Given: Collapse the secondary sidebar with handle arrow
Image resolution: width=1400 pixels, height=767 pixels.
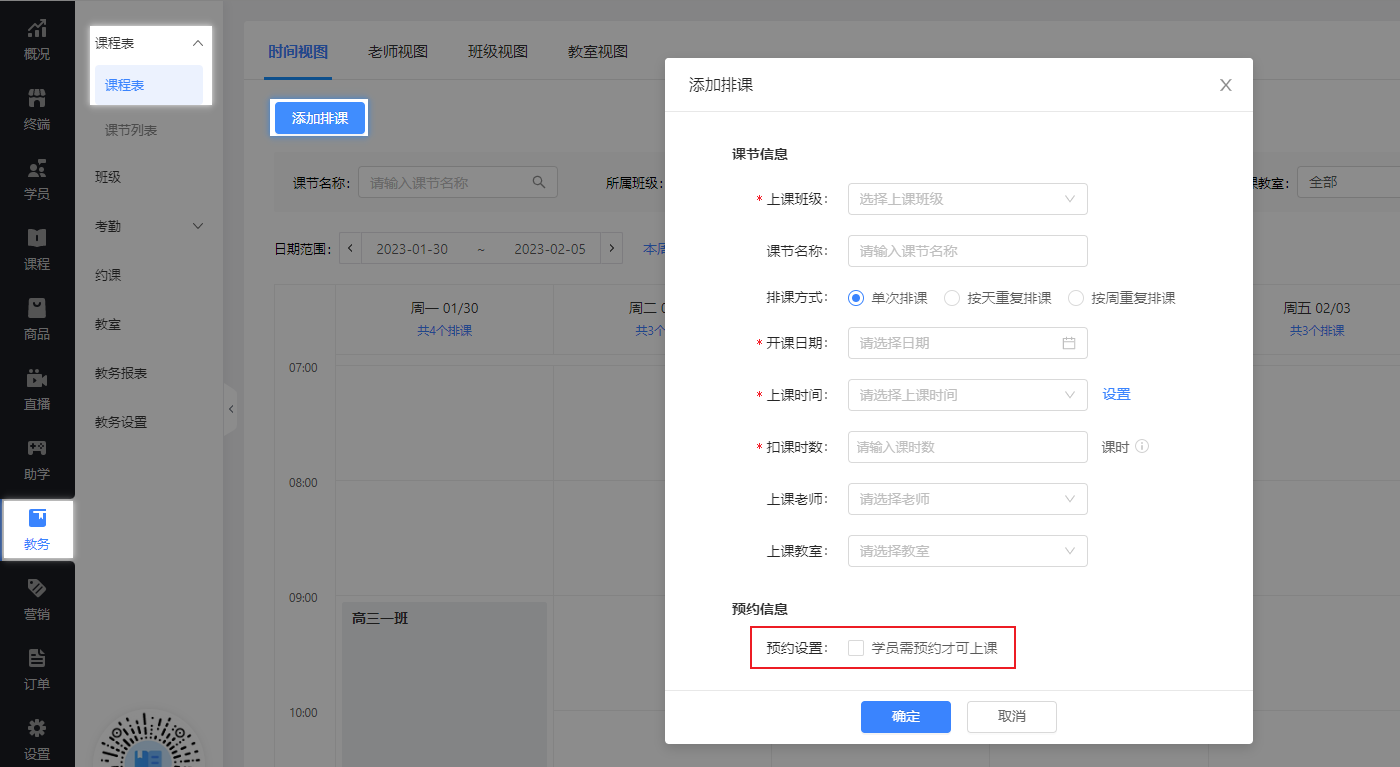Looking at the screenshot, I should click(230, 409).
